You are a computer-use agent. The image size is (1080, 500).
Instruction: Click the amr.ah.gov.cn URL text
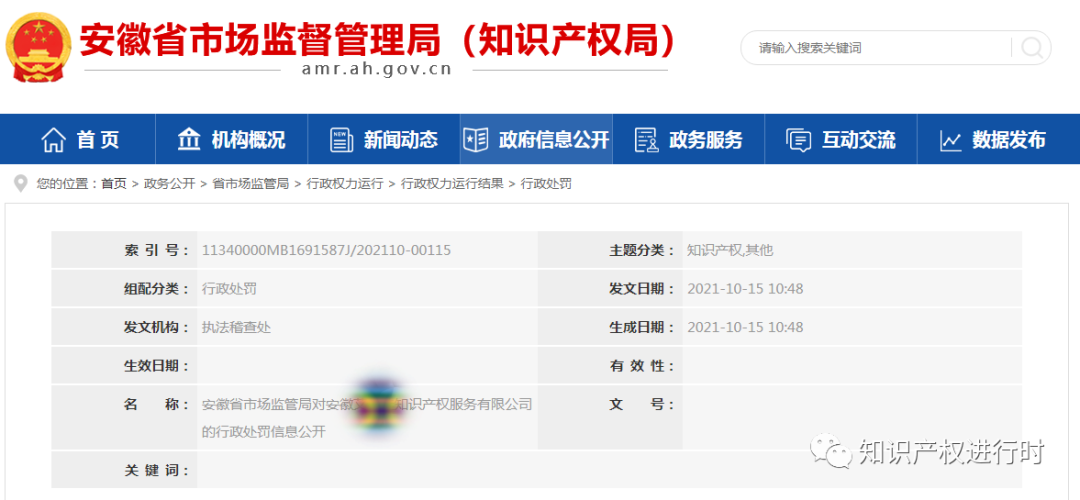[377, 70]
